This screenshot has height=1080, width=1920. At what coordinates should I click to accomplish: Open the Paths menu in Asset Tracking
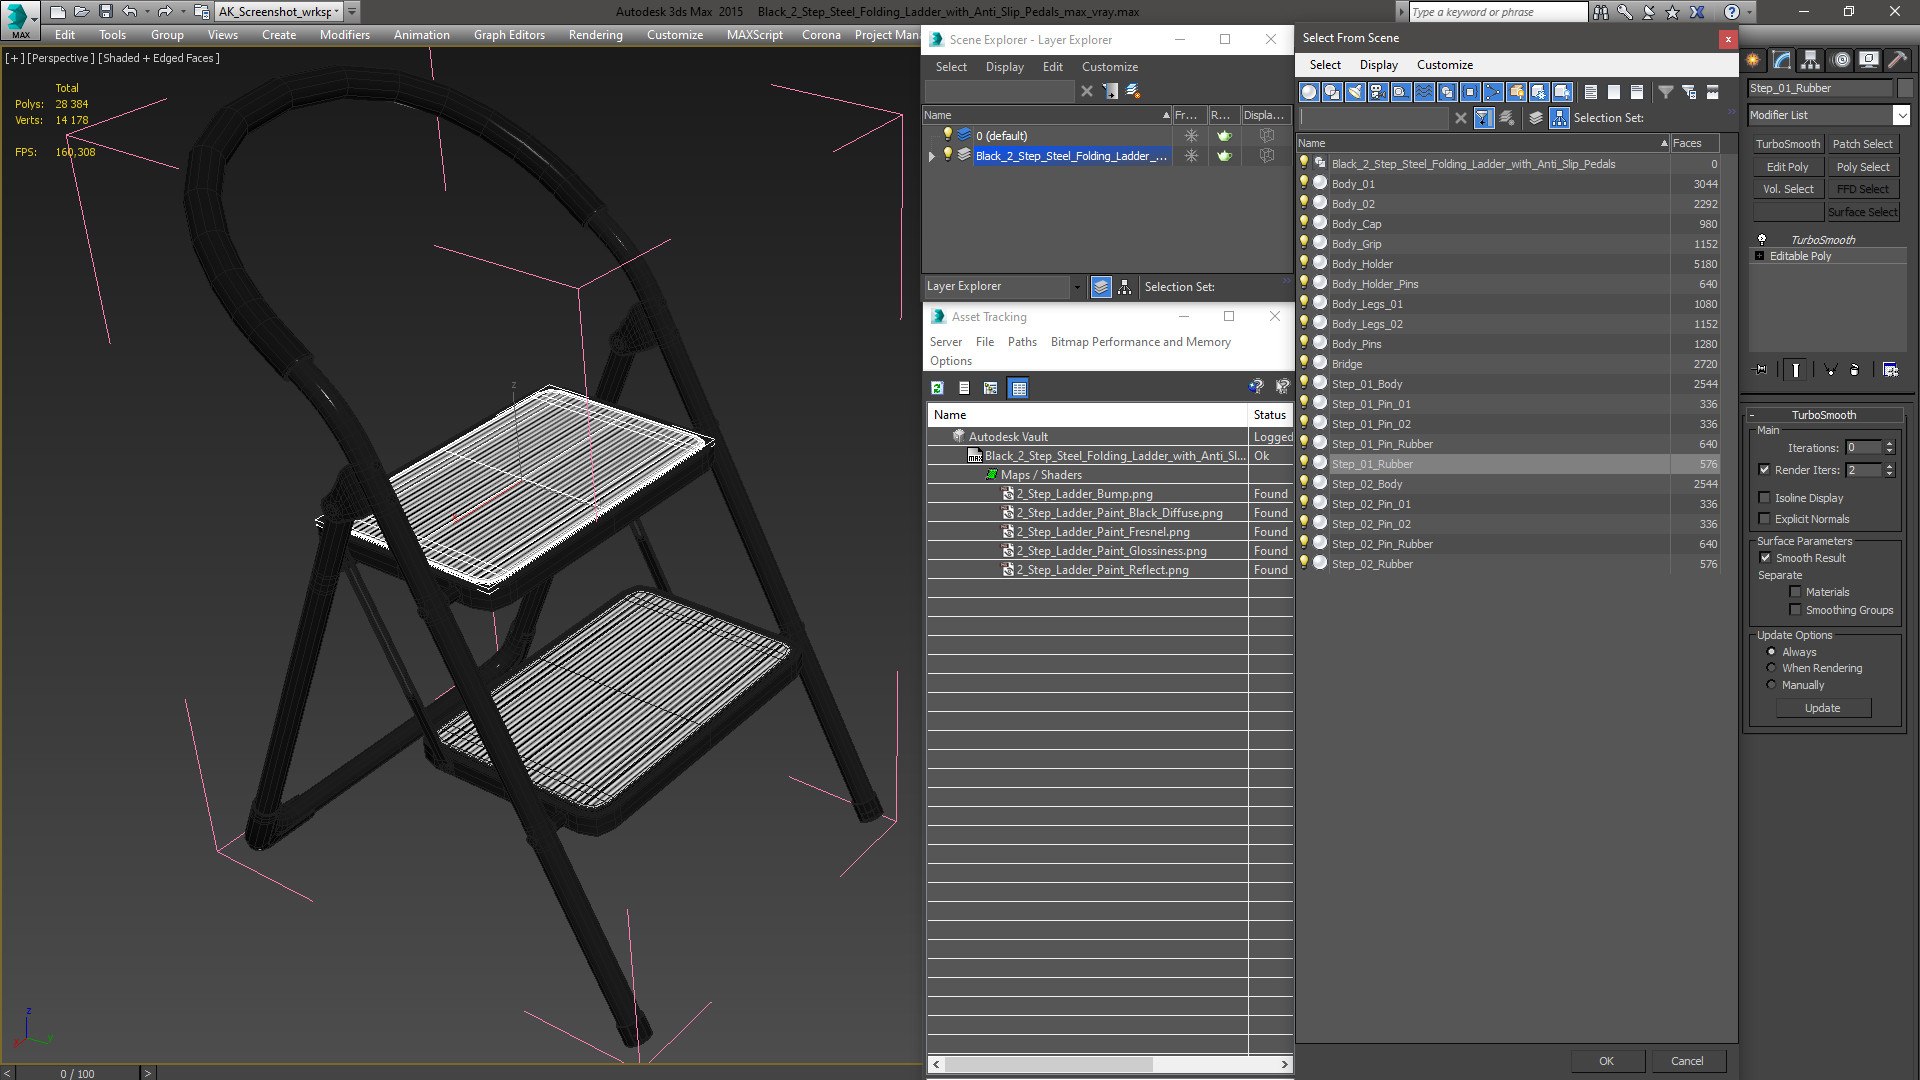click(1021, 342)
